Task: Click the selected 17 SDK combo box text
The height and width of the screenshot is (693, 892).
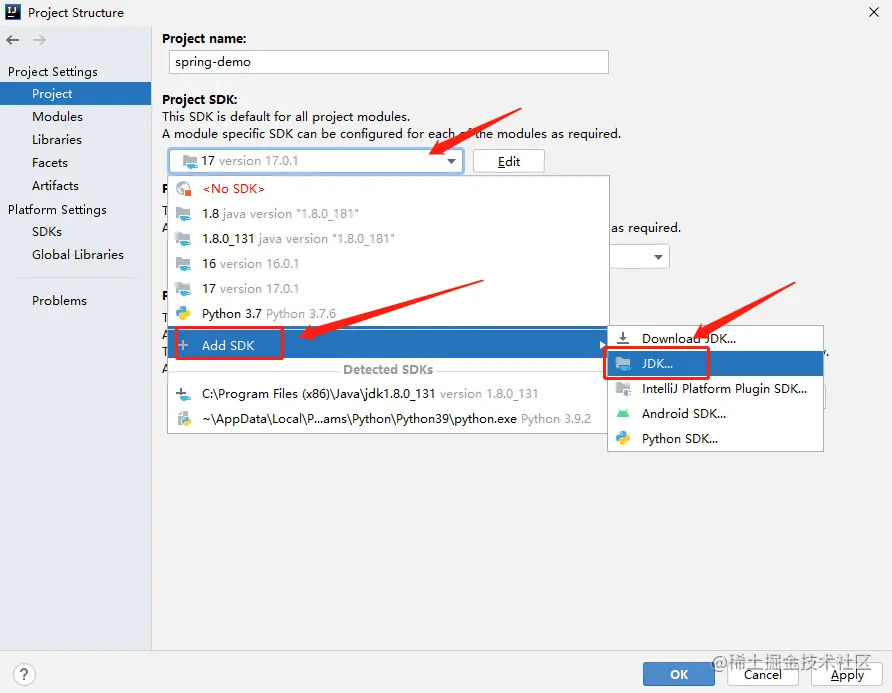Action: pos(250,161)
